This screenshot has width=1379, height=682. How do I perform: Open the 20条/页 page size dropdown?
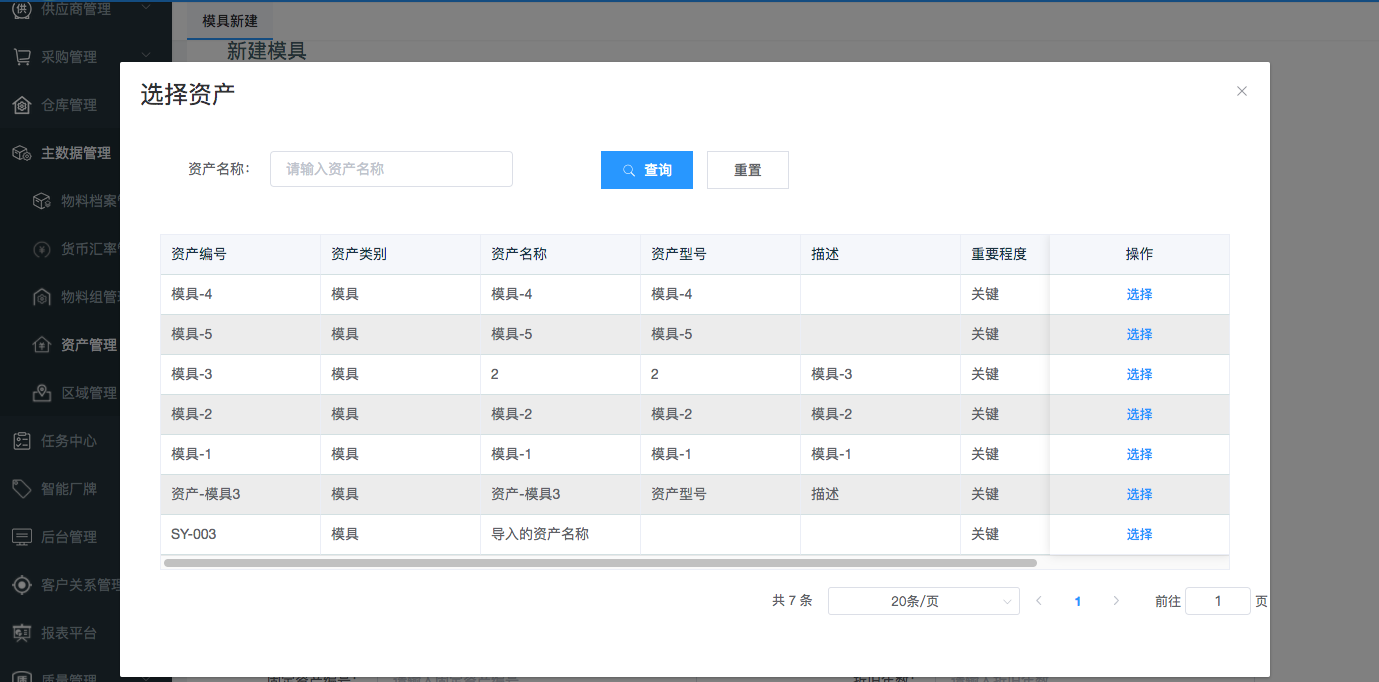click(x=923, y=601)
